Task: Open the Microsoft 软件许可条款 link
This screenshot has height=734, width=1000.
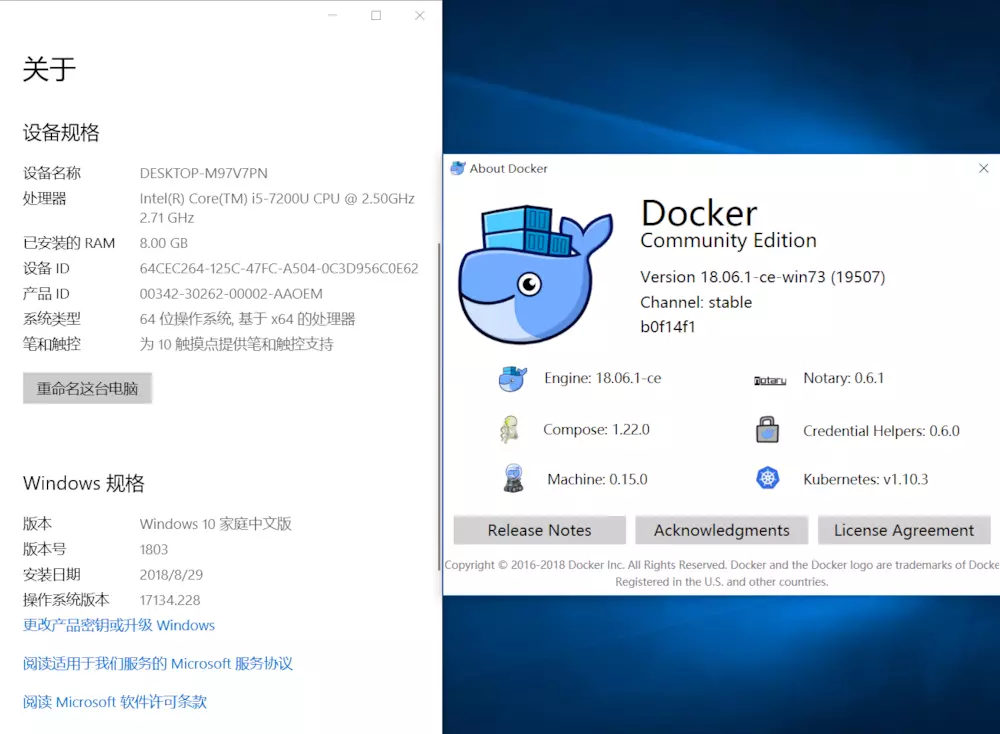Action: [x=115, y=701]
